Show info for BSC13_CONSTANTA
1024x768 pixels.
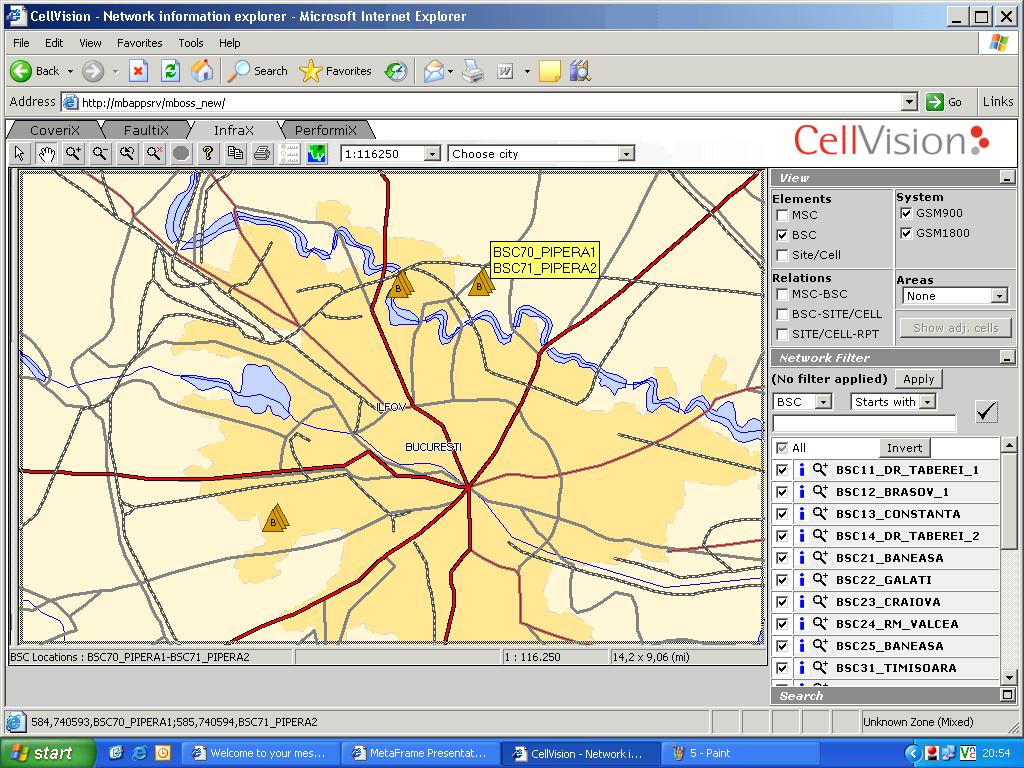point(801,513)
